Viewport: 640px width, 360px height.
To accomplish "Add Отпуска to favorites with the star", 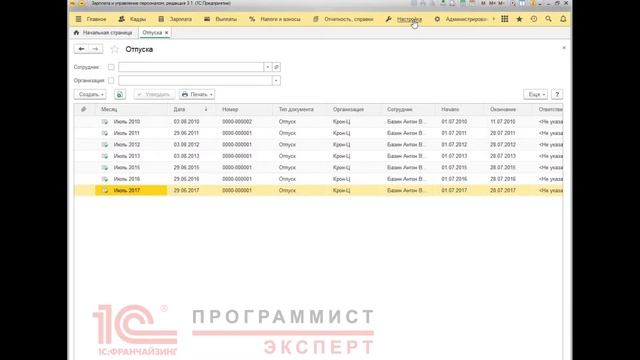I will pos(115,49).
